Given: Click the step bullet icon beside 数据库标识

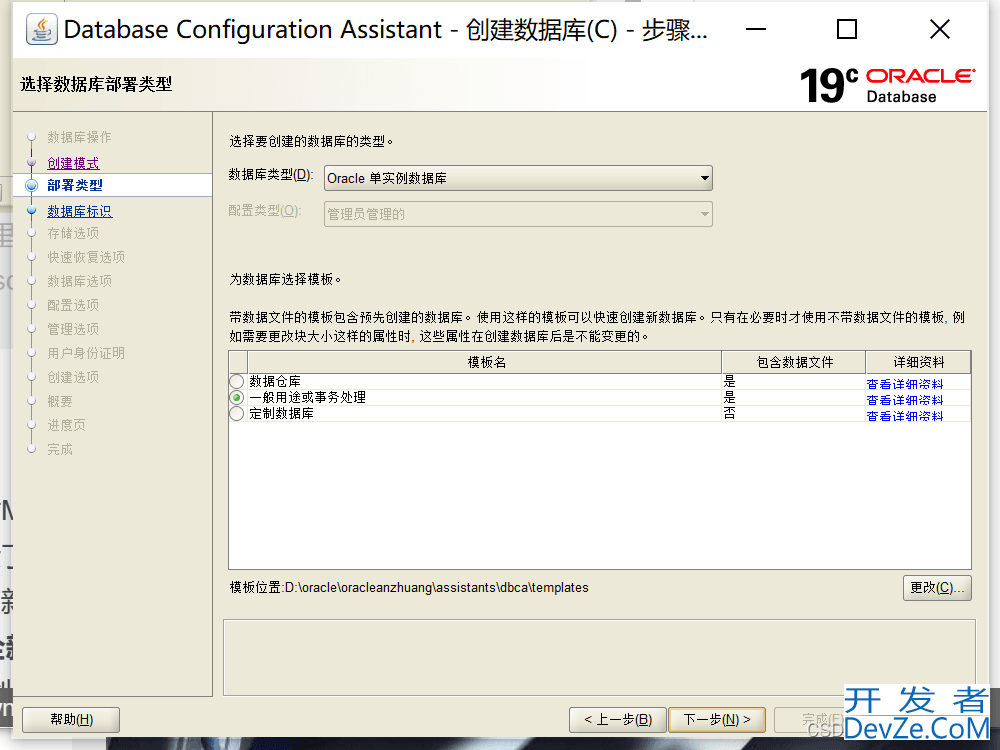Looking at the screenshot, I should (x=31, y=210).
